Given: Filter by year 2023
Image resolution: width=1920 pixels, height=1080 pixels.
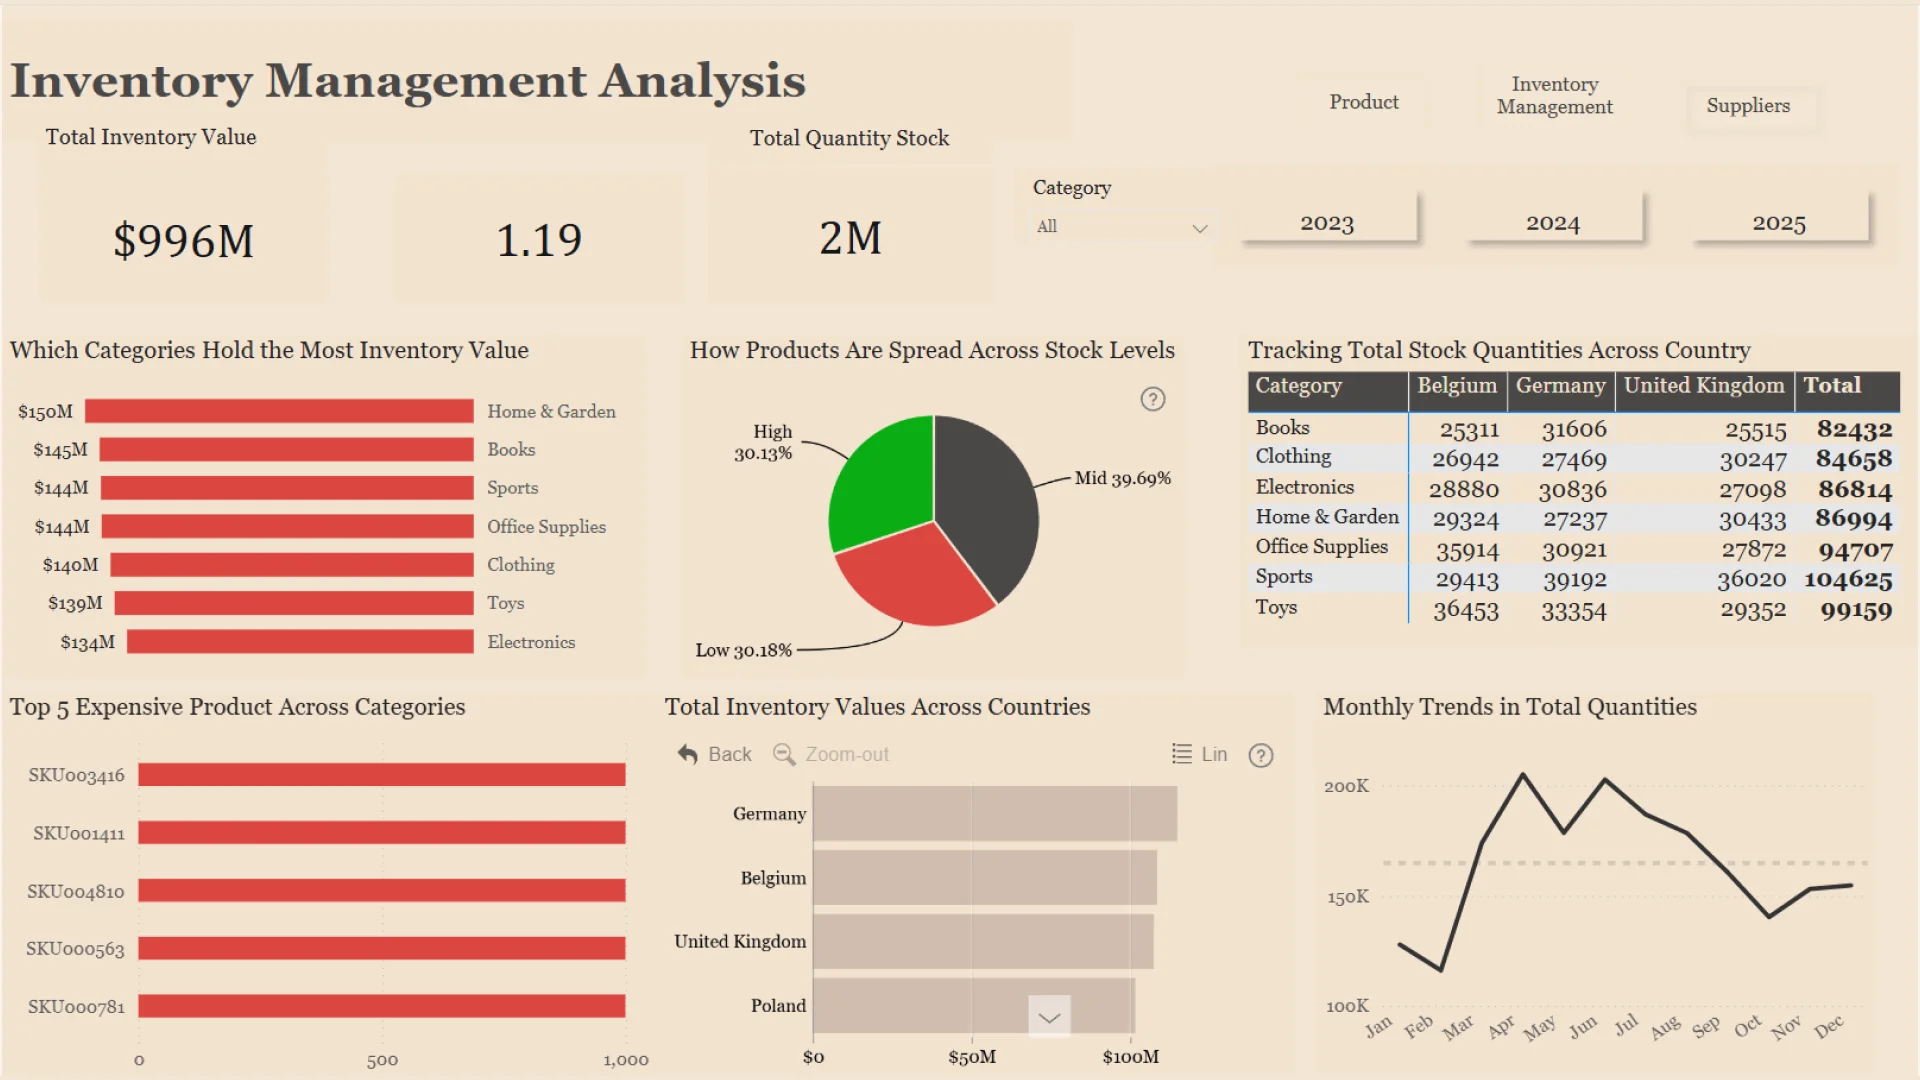Looking at the screenshot, I should pyautogui.click(x=1327, y=223).
